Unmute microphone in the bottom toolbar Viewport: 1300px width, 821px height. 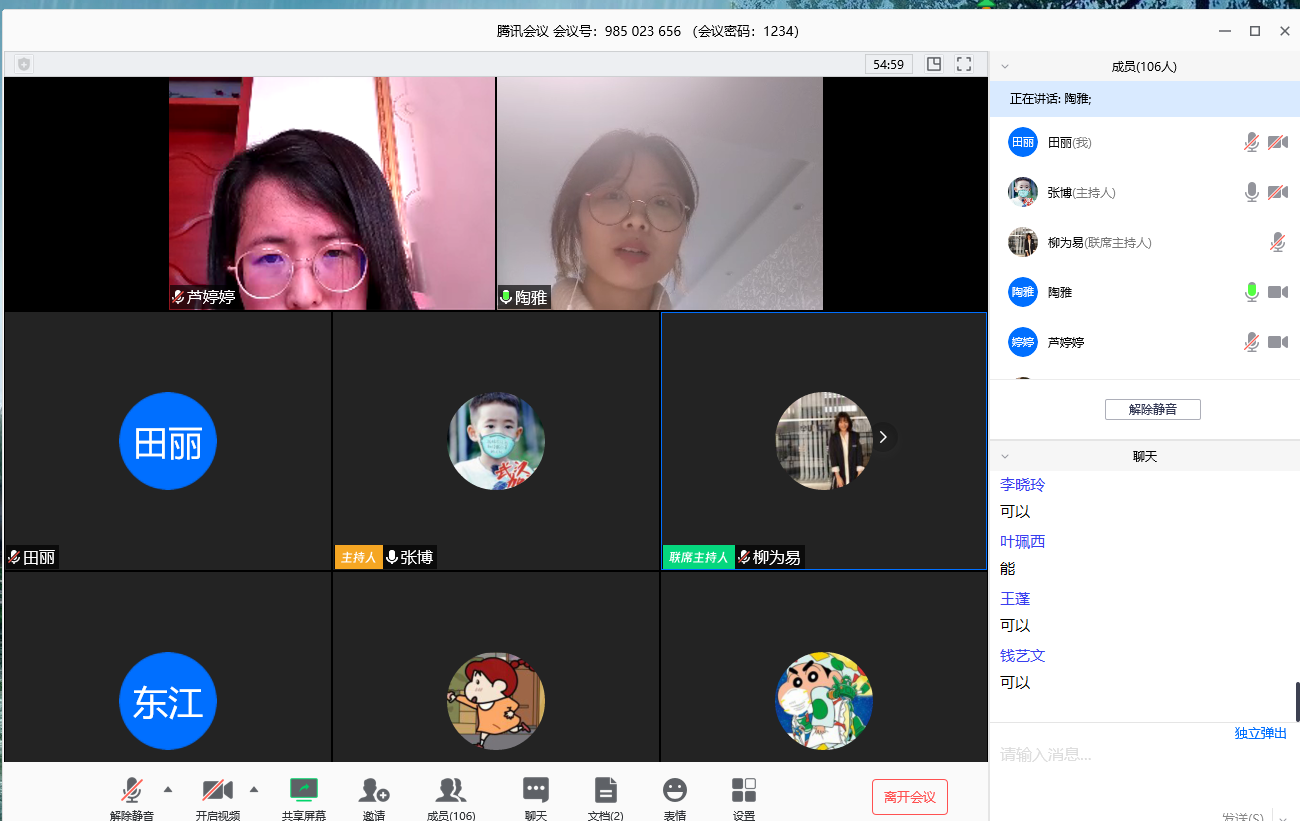(x=131, y=791)
